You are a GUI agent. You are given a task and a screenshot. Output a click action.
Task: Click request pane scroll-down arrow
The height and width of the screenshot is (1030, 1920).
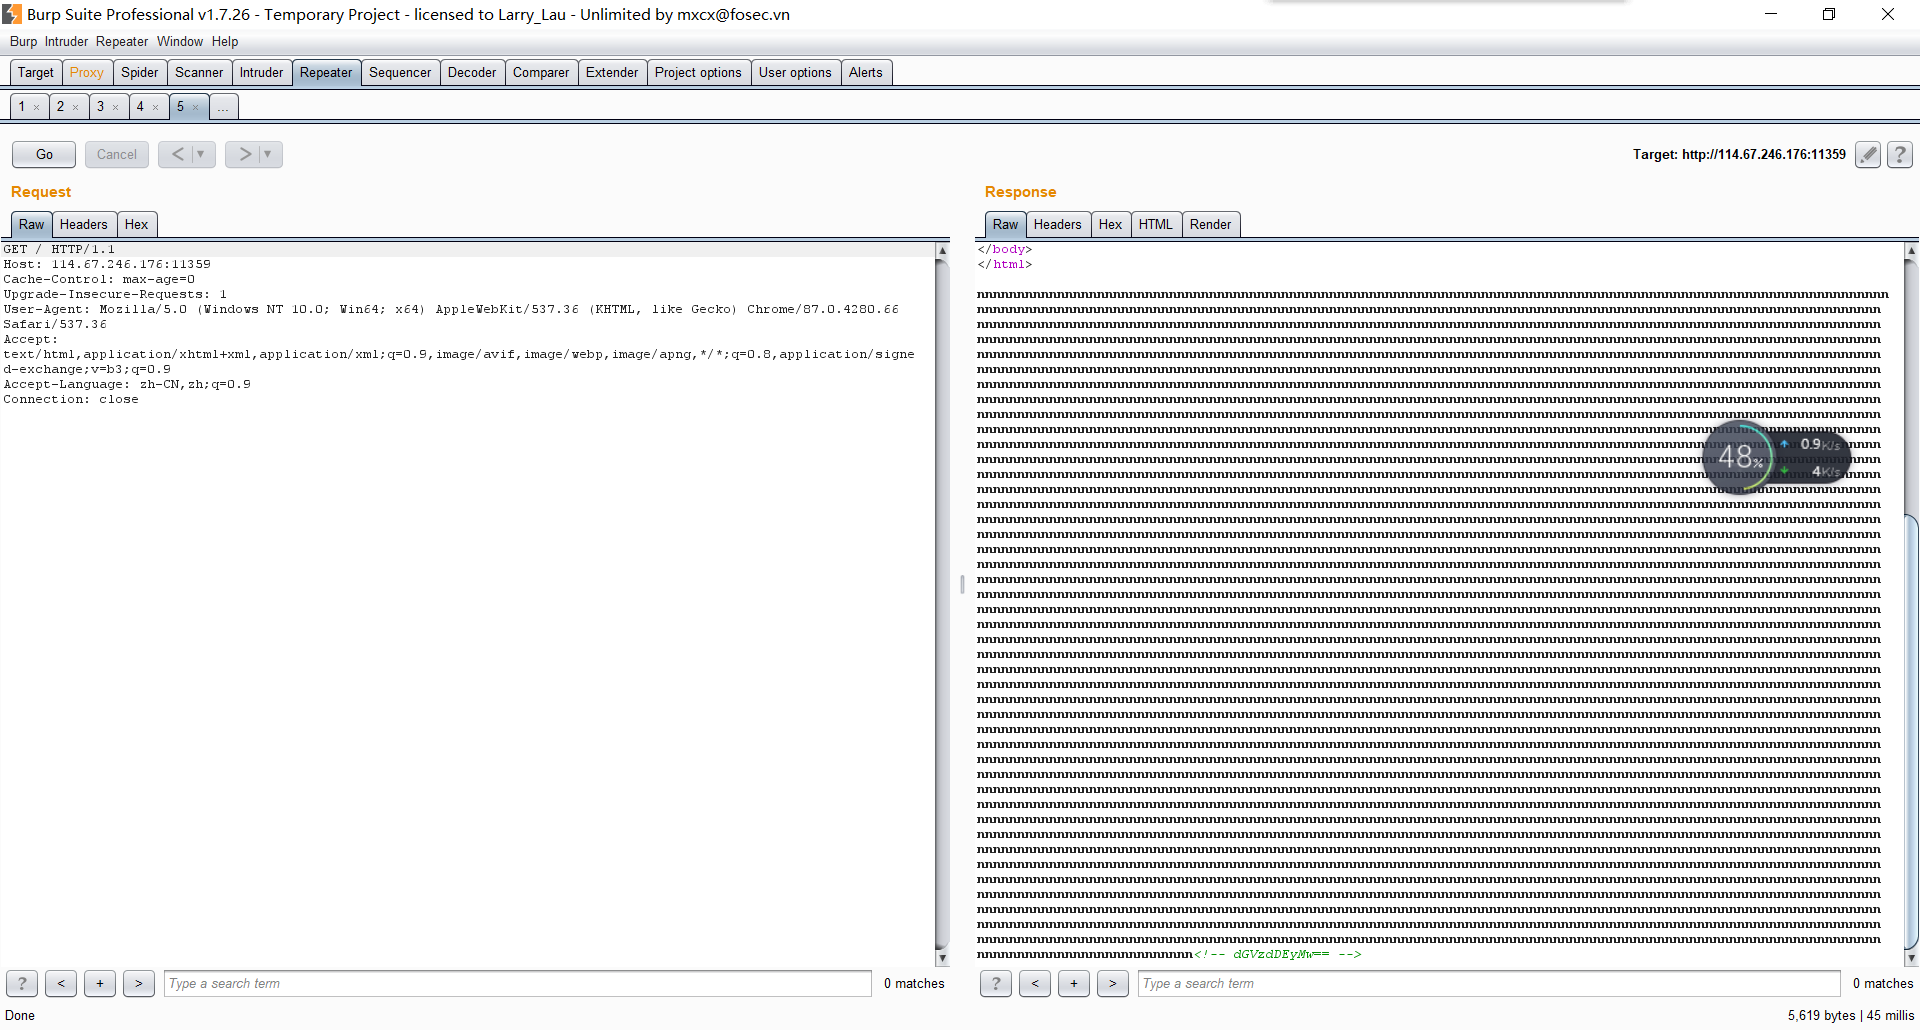(941, 958)
